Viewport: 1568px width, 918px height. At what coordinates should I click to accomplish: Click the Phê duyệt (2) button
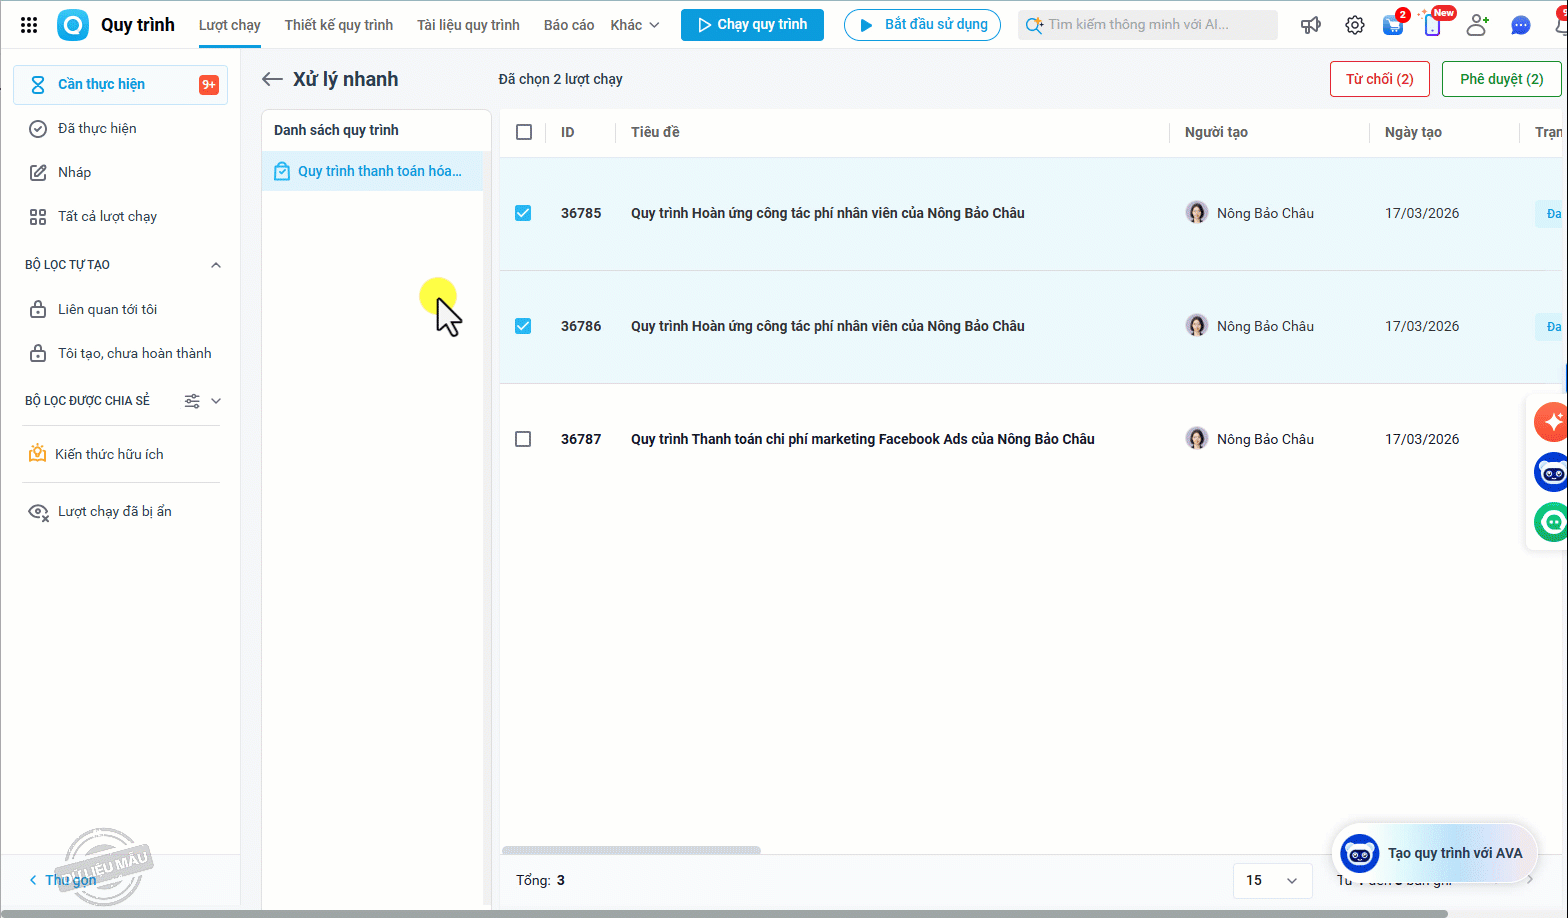(1501, 79)
